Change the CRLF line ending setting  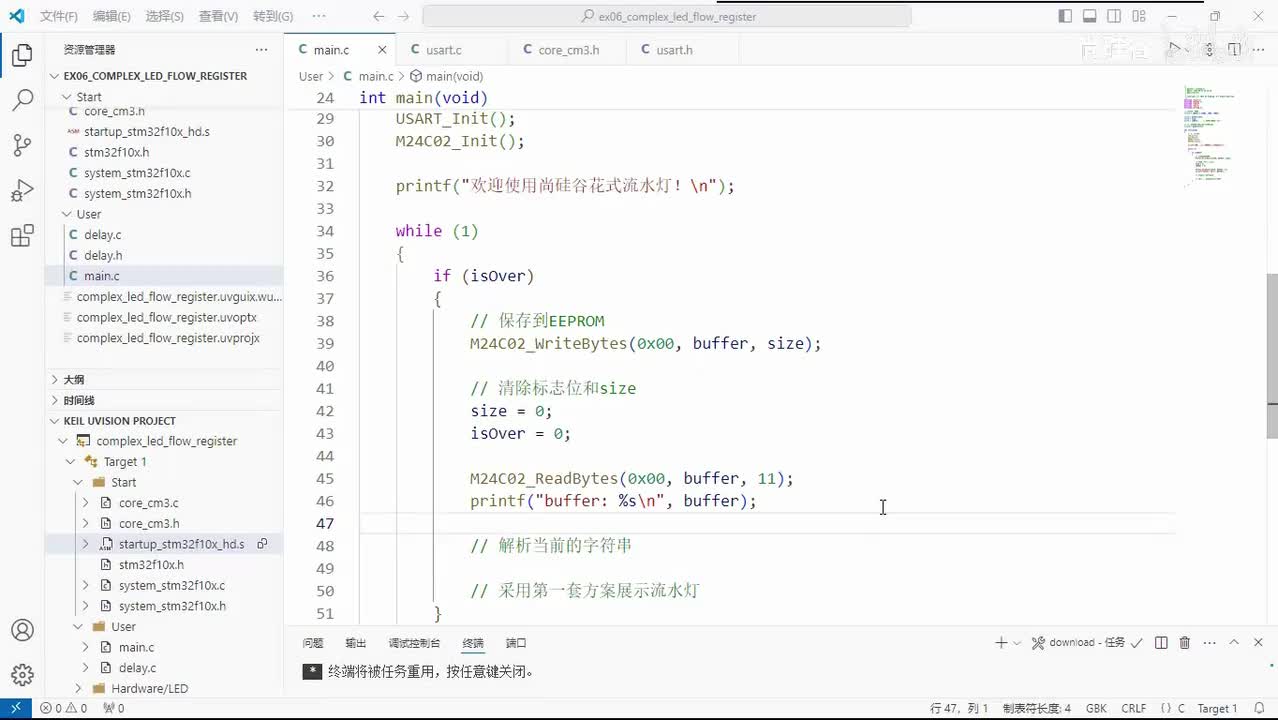pyautogui.click(x=1134, y=708)
